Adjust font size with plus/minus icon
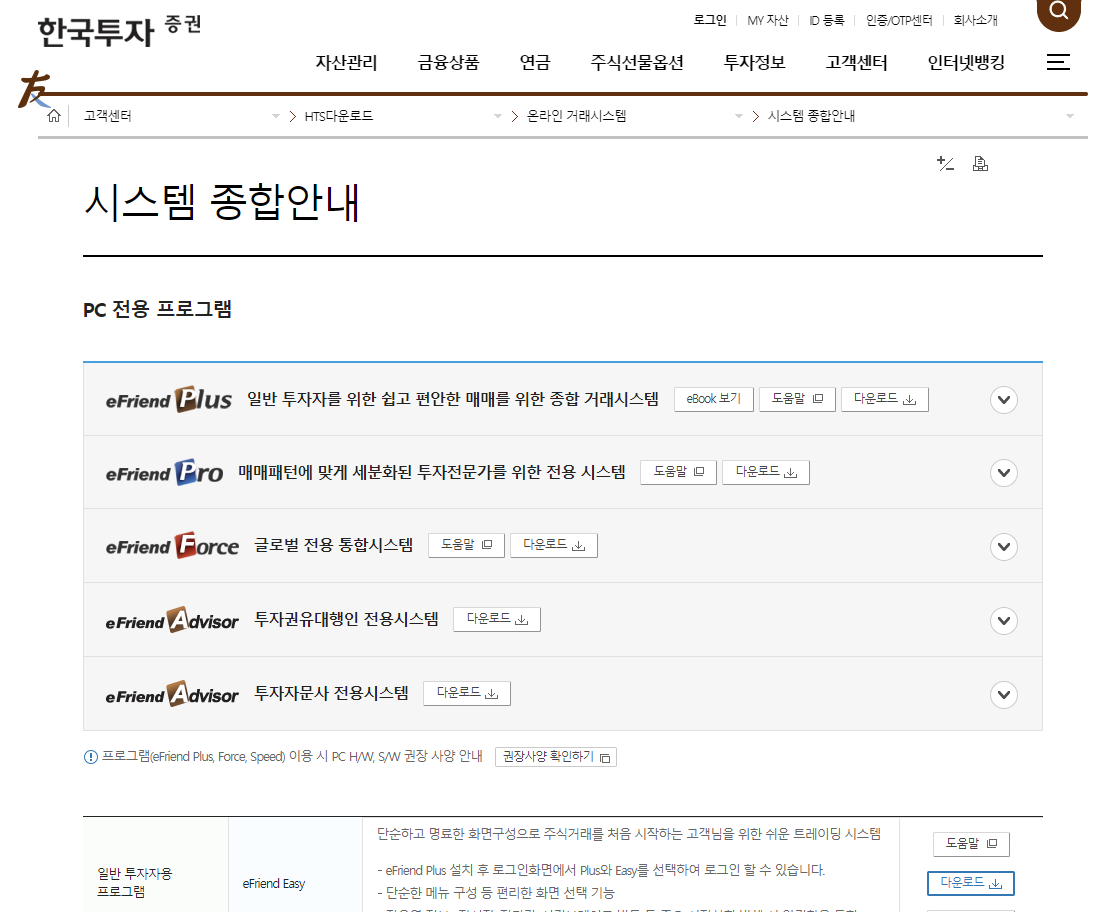 945,163
